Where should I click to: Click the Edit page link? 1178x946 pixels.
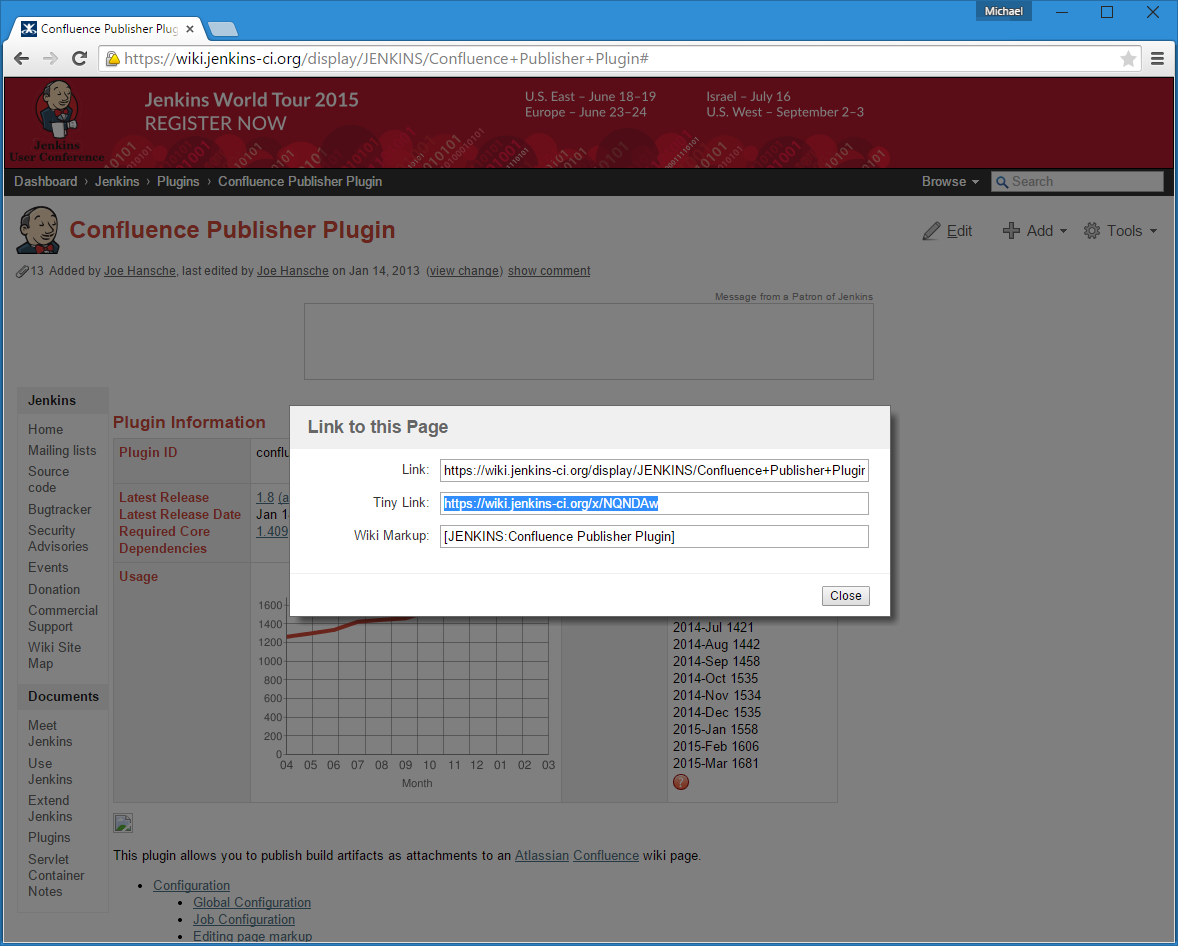pyautogui.click(x=947, y=231)
